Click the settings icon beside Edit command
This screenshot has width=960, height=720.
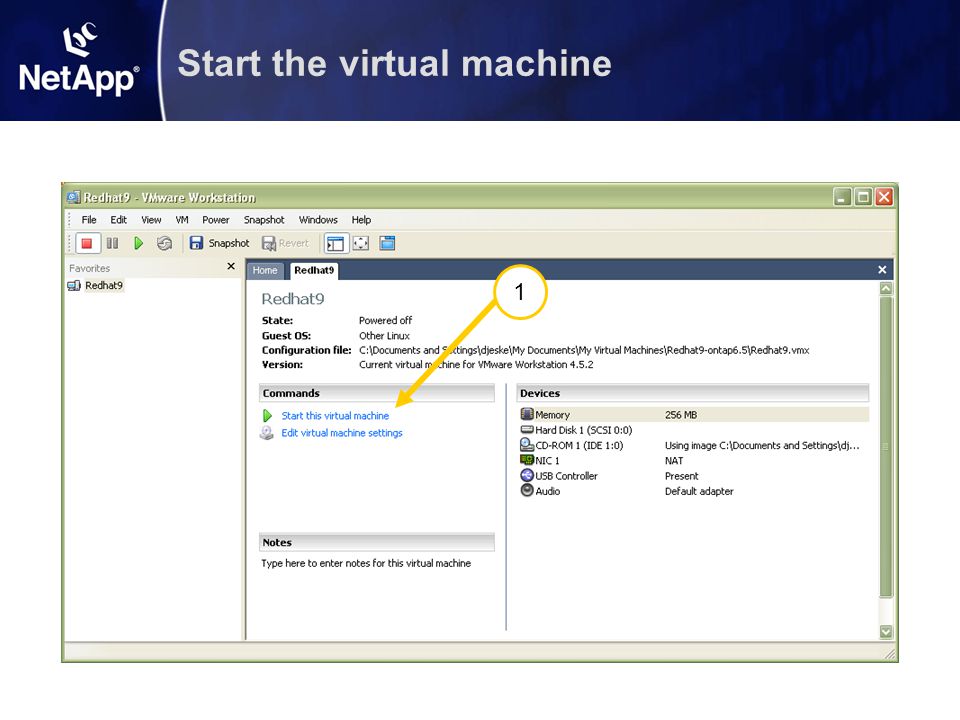[x=267, y=433]
